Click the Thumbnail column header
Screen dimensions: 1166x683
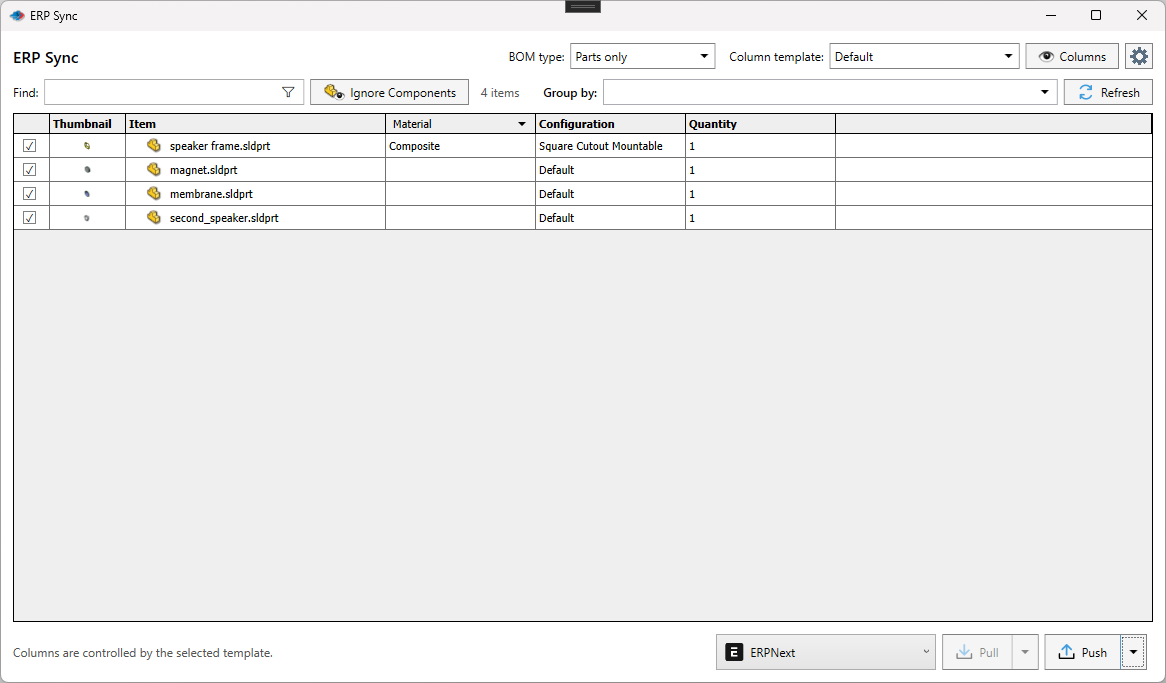pos(87,124)
